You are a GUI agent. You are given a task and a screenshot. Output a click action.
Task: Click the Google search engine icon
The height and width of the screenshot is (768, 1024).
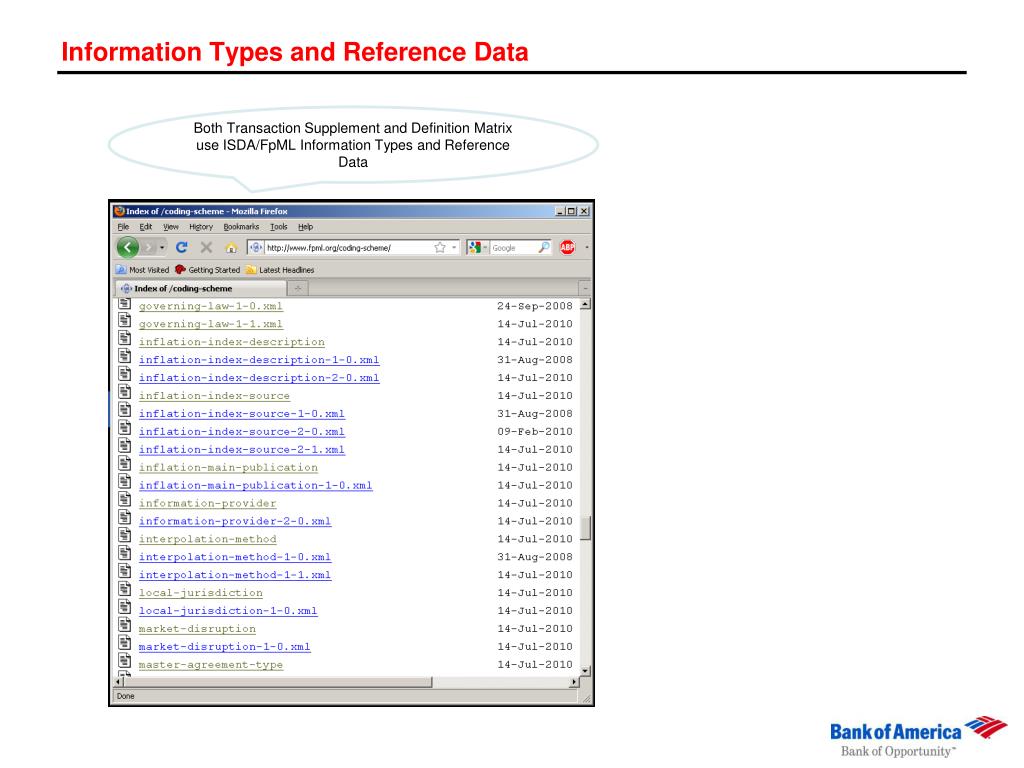pos(475,248)
